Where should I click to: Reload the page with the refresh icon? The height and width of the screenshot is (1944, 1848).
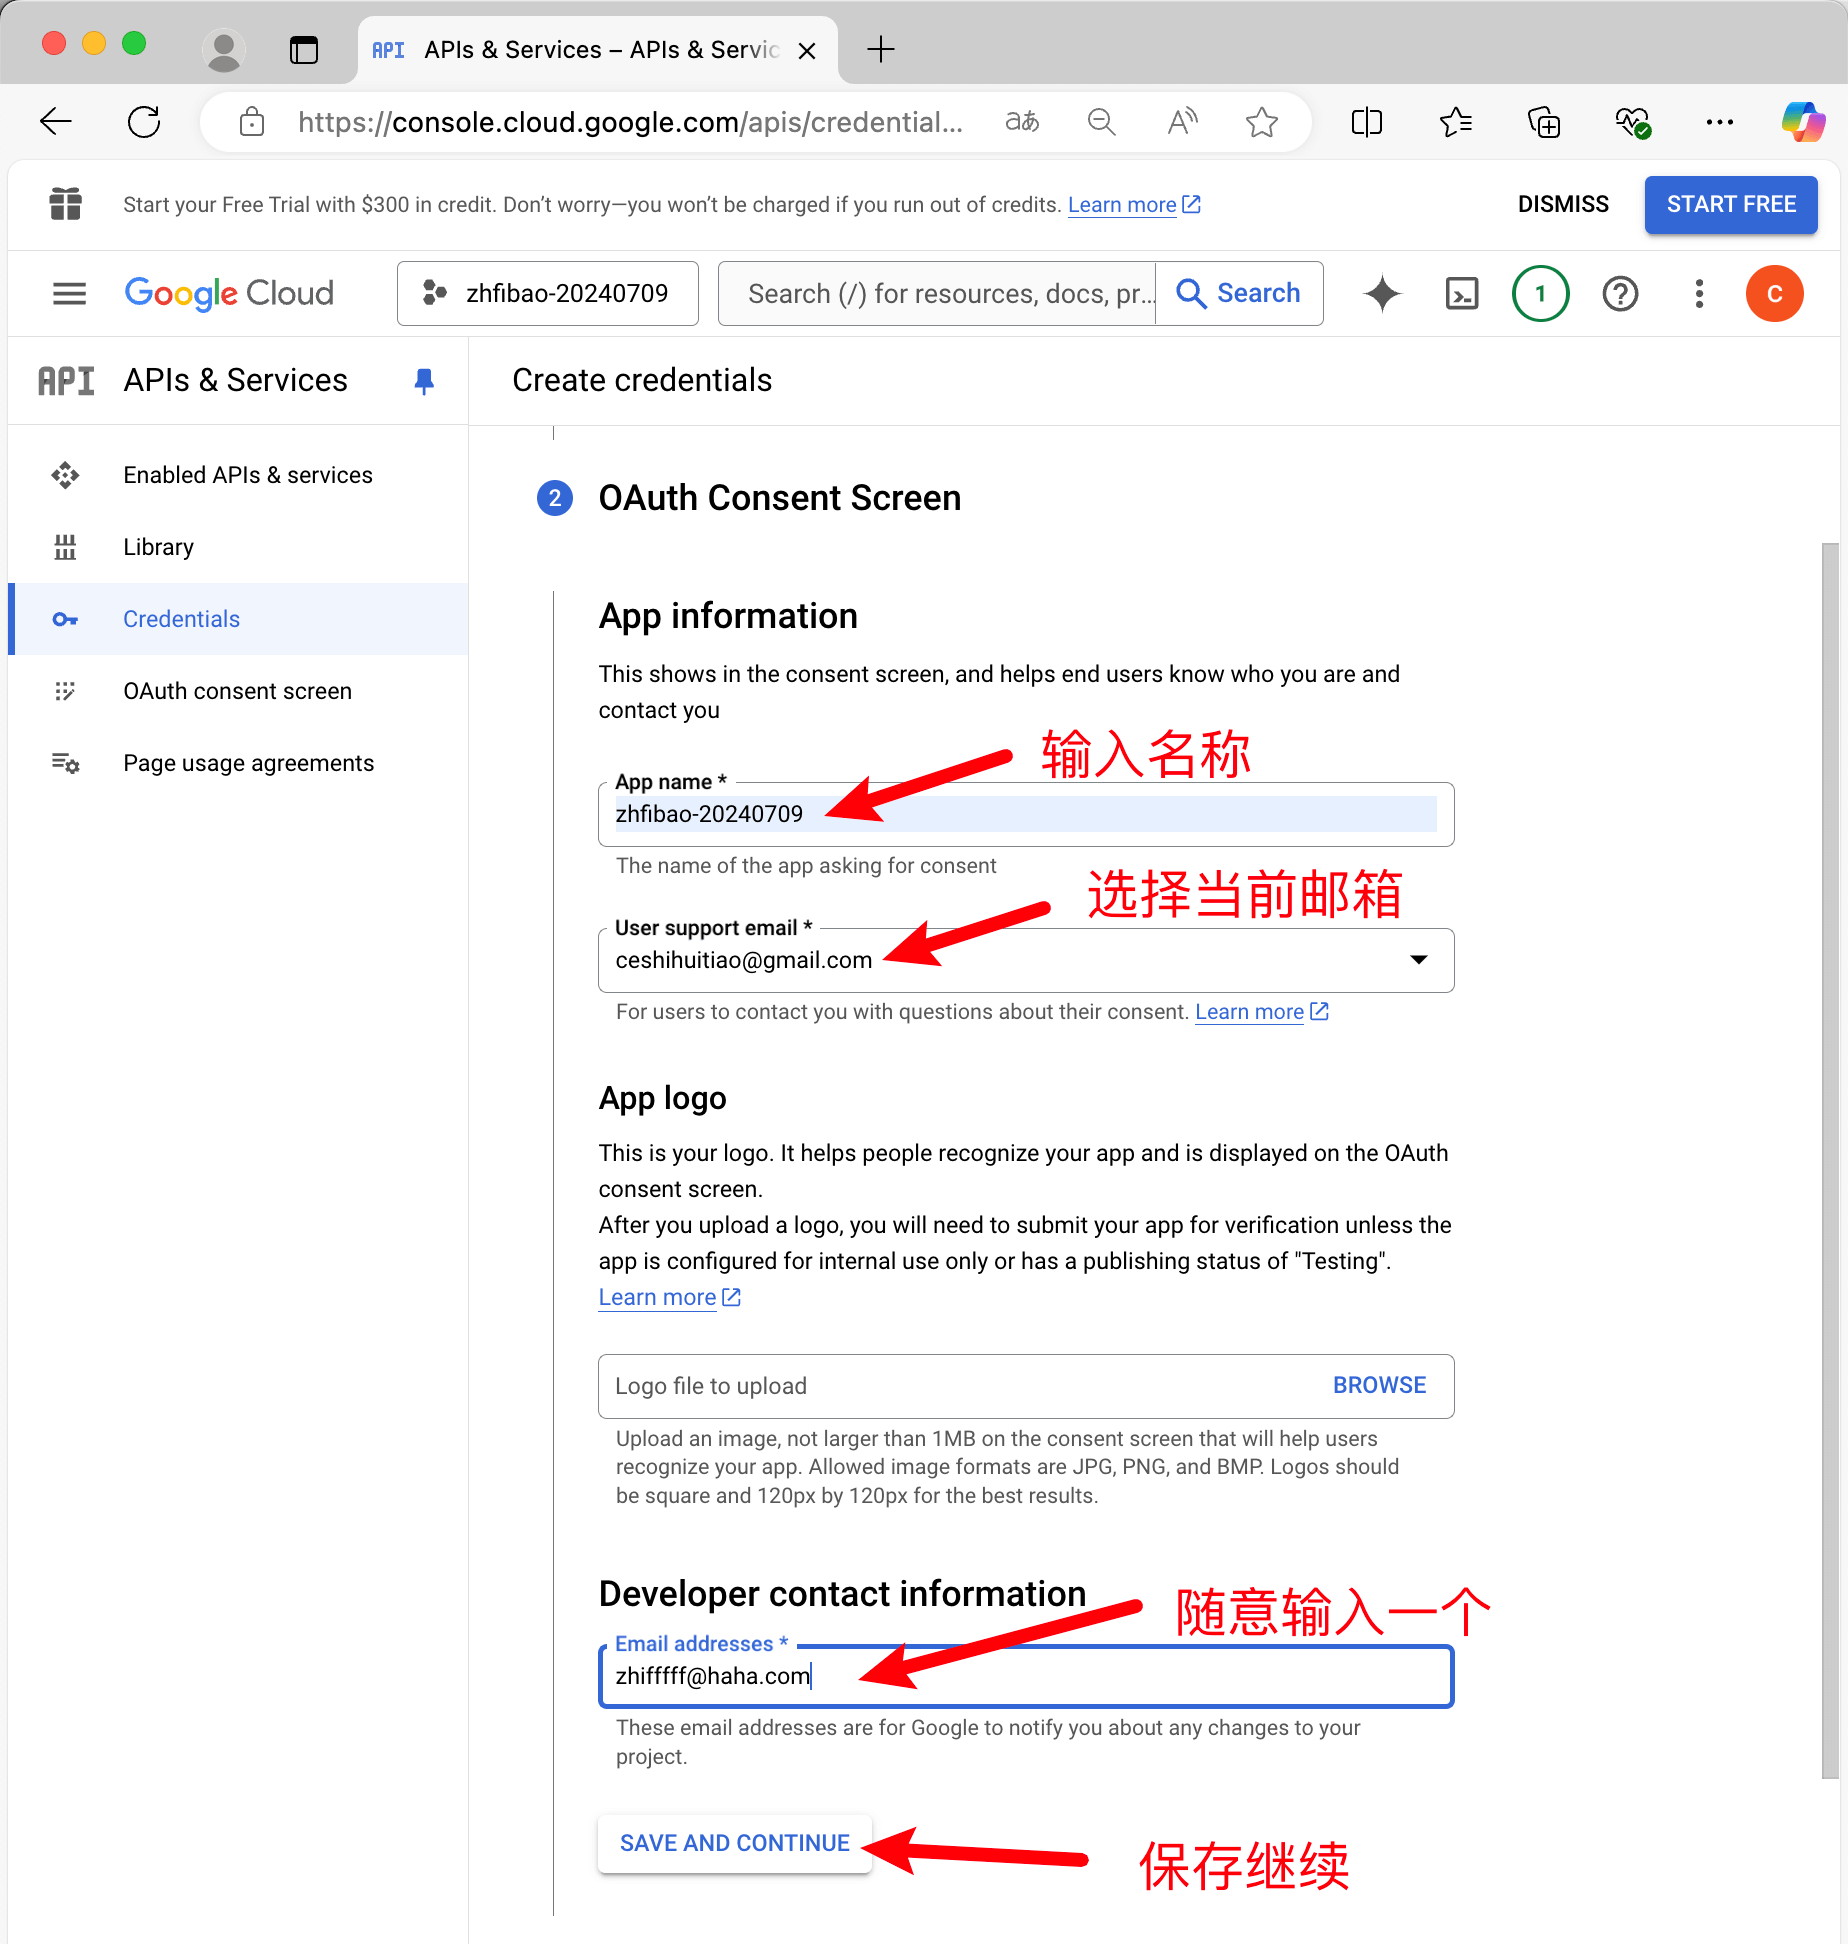click(x=144, y=122)
